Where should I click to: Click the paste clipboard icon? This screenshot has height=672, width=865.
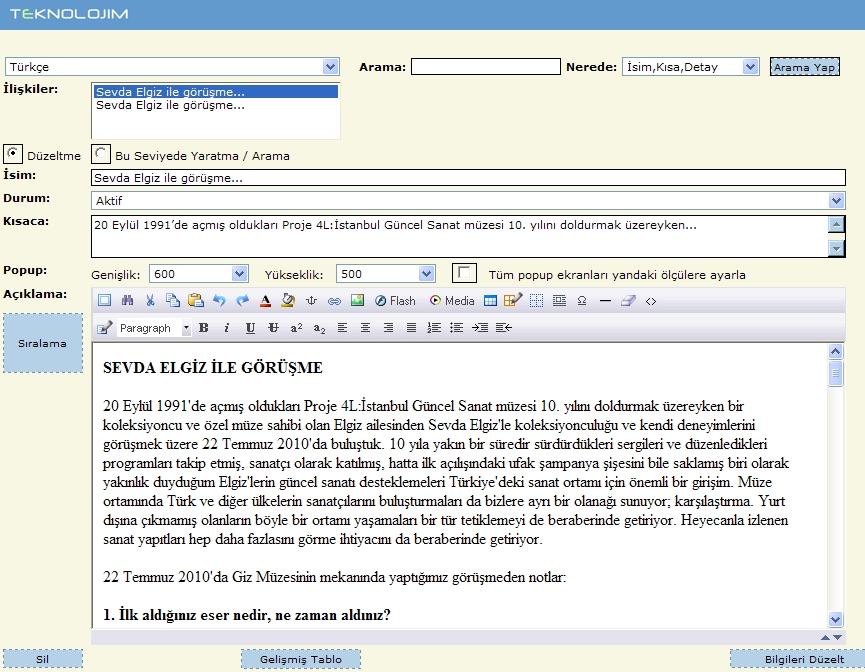[x=196, y=300]
